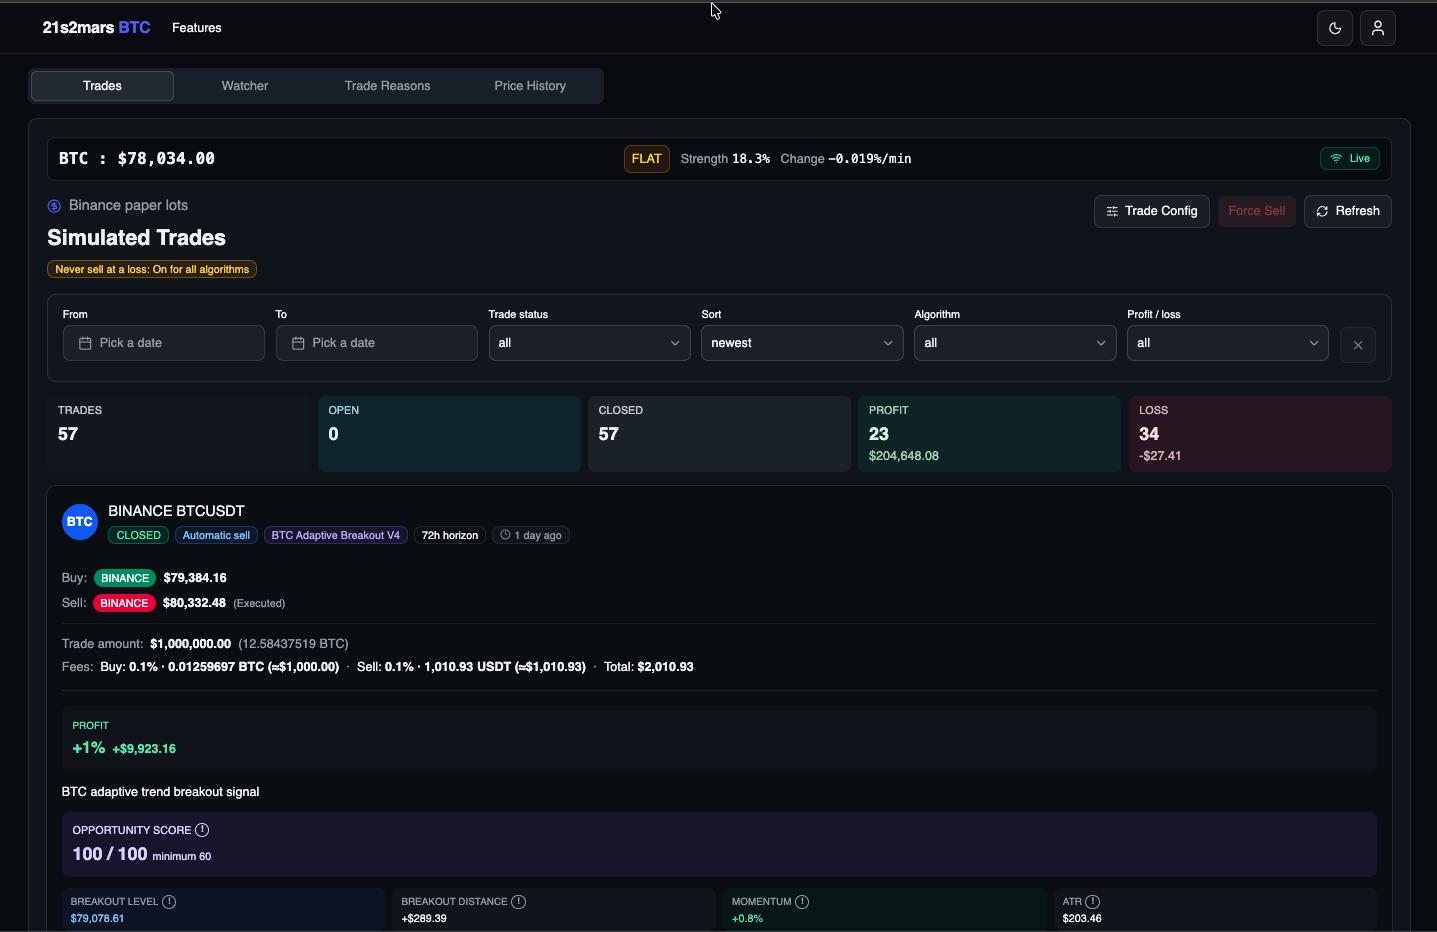This screenshot has height=932, width=1437.
Task: Click the ATR value $203.46
Action: pos(1082,918)
